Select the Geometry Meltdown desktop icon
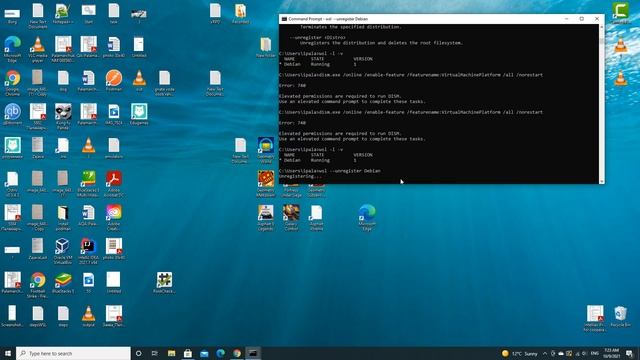The image size is (640, 360). tap(266, 183)
